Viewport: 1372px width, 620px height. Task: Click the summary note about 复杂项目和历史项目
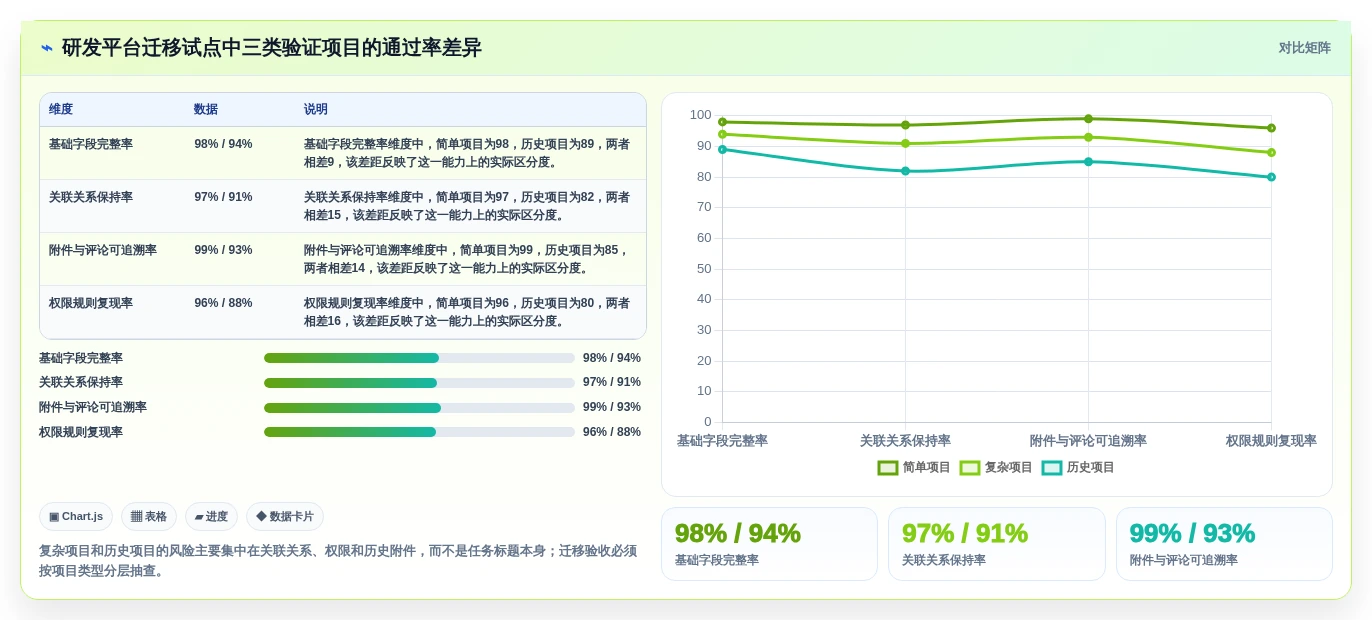coord(338,561)
